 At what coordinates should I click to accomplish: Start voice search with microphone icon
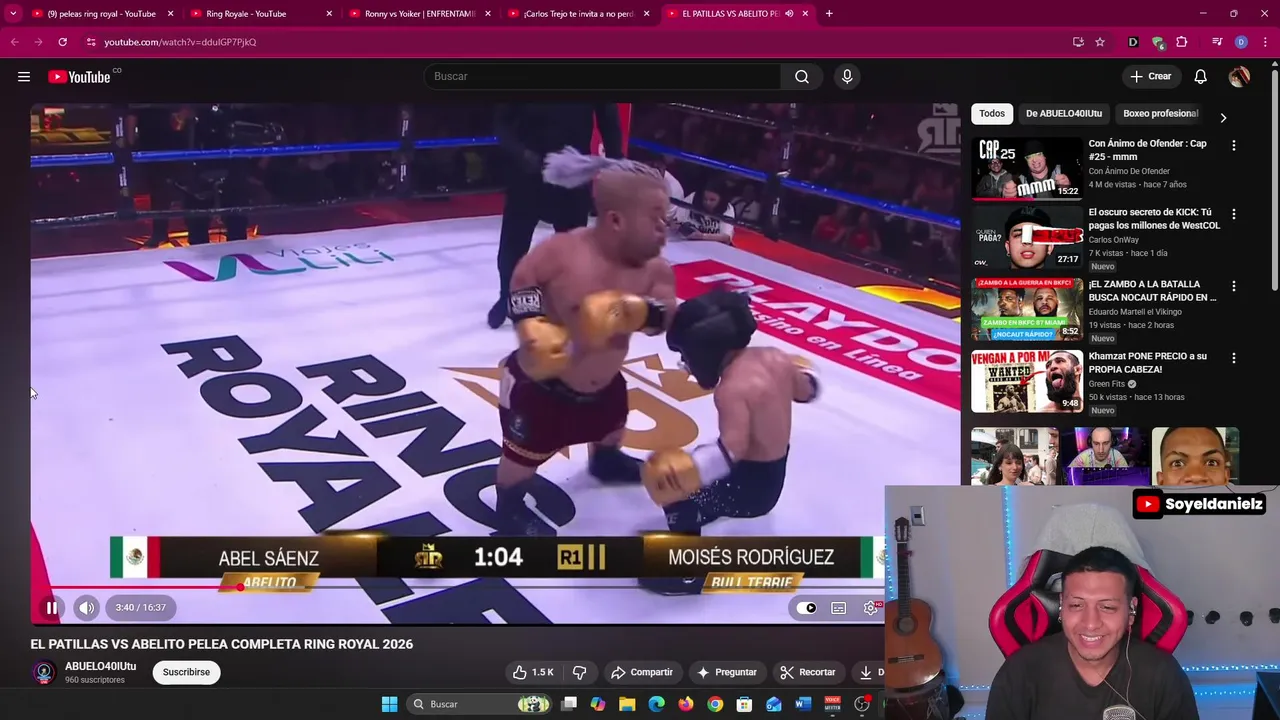(847, 77)
